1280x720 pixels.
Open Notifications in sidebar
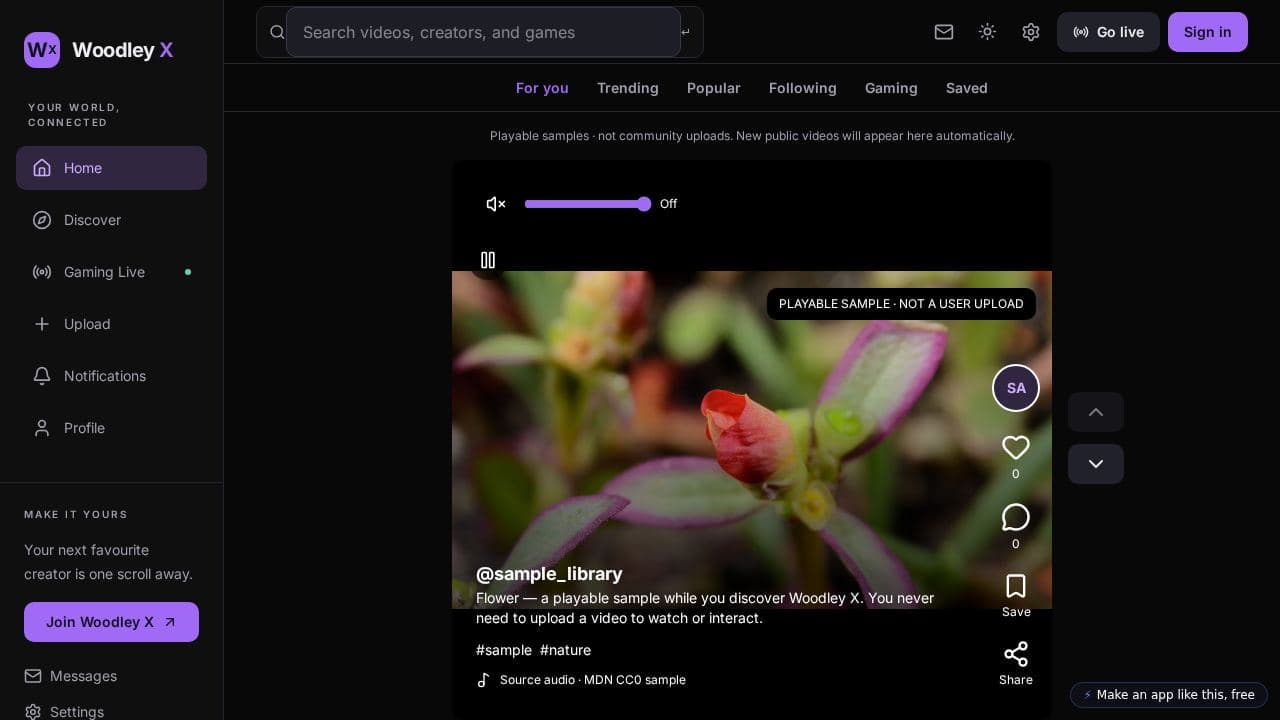111,376
